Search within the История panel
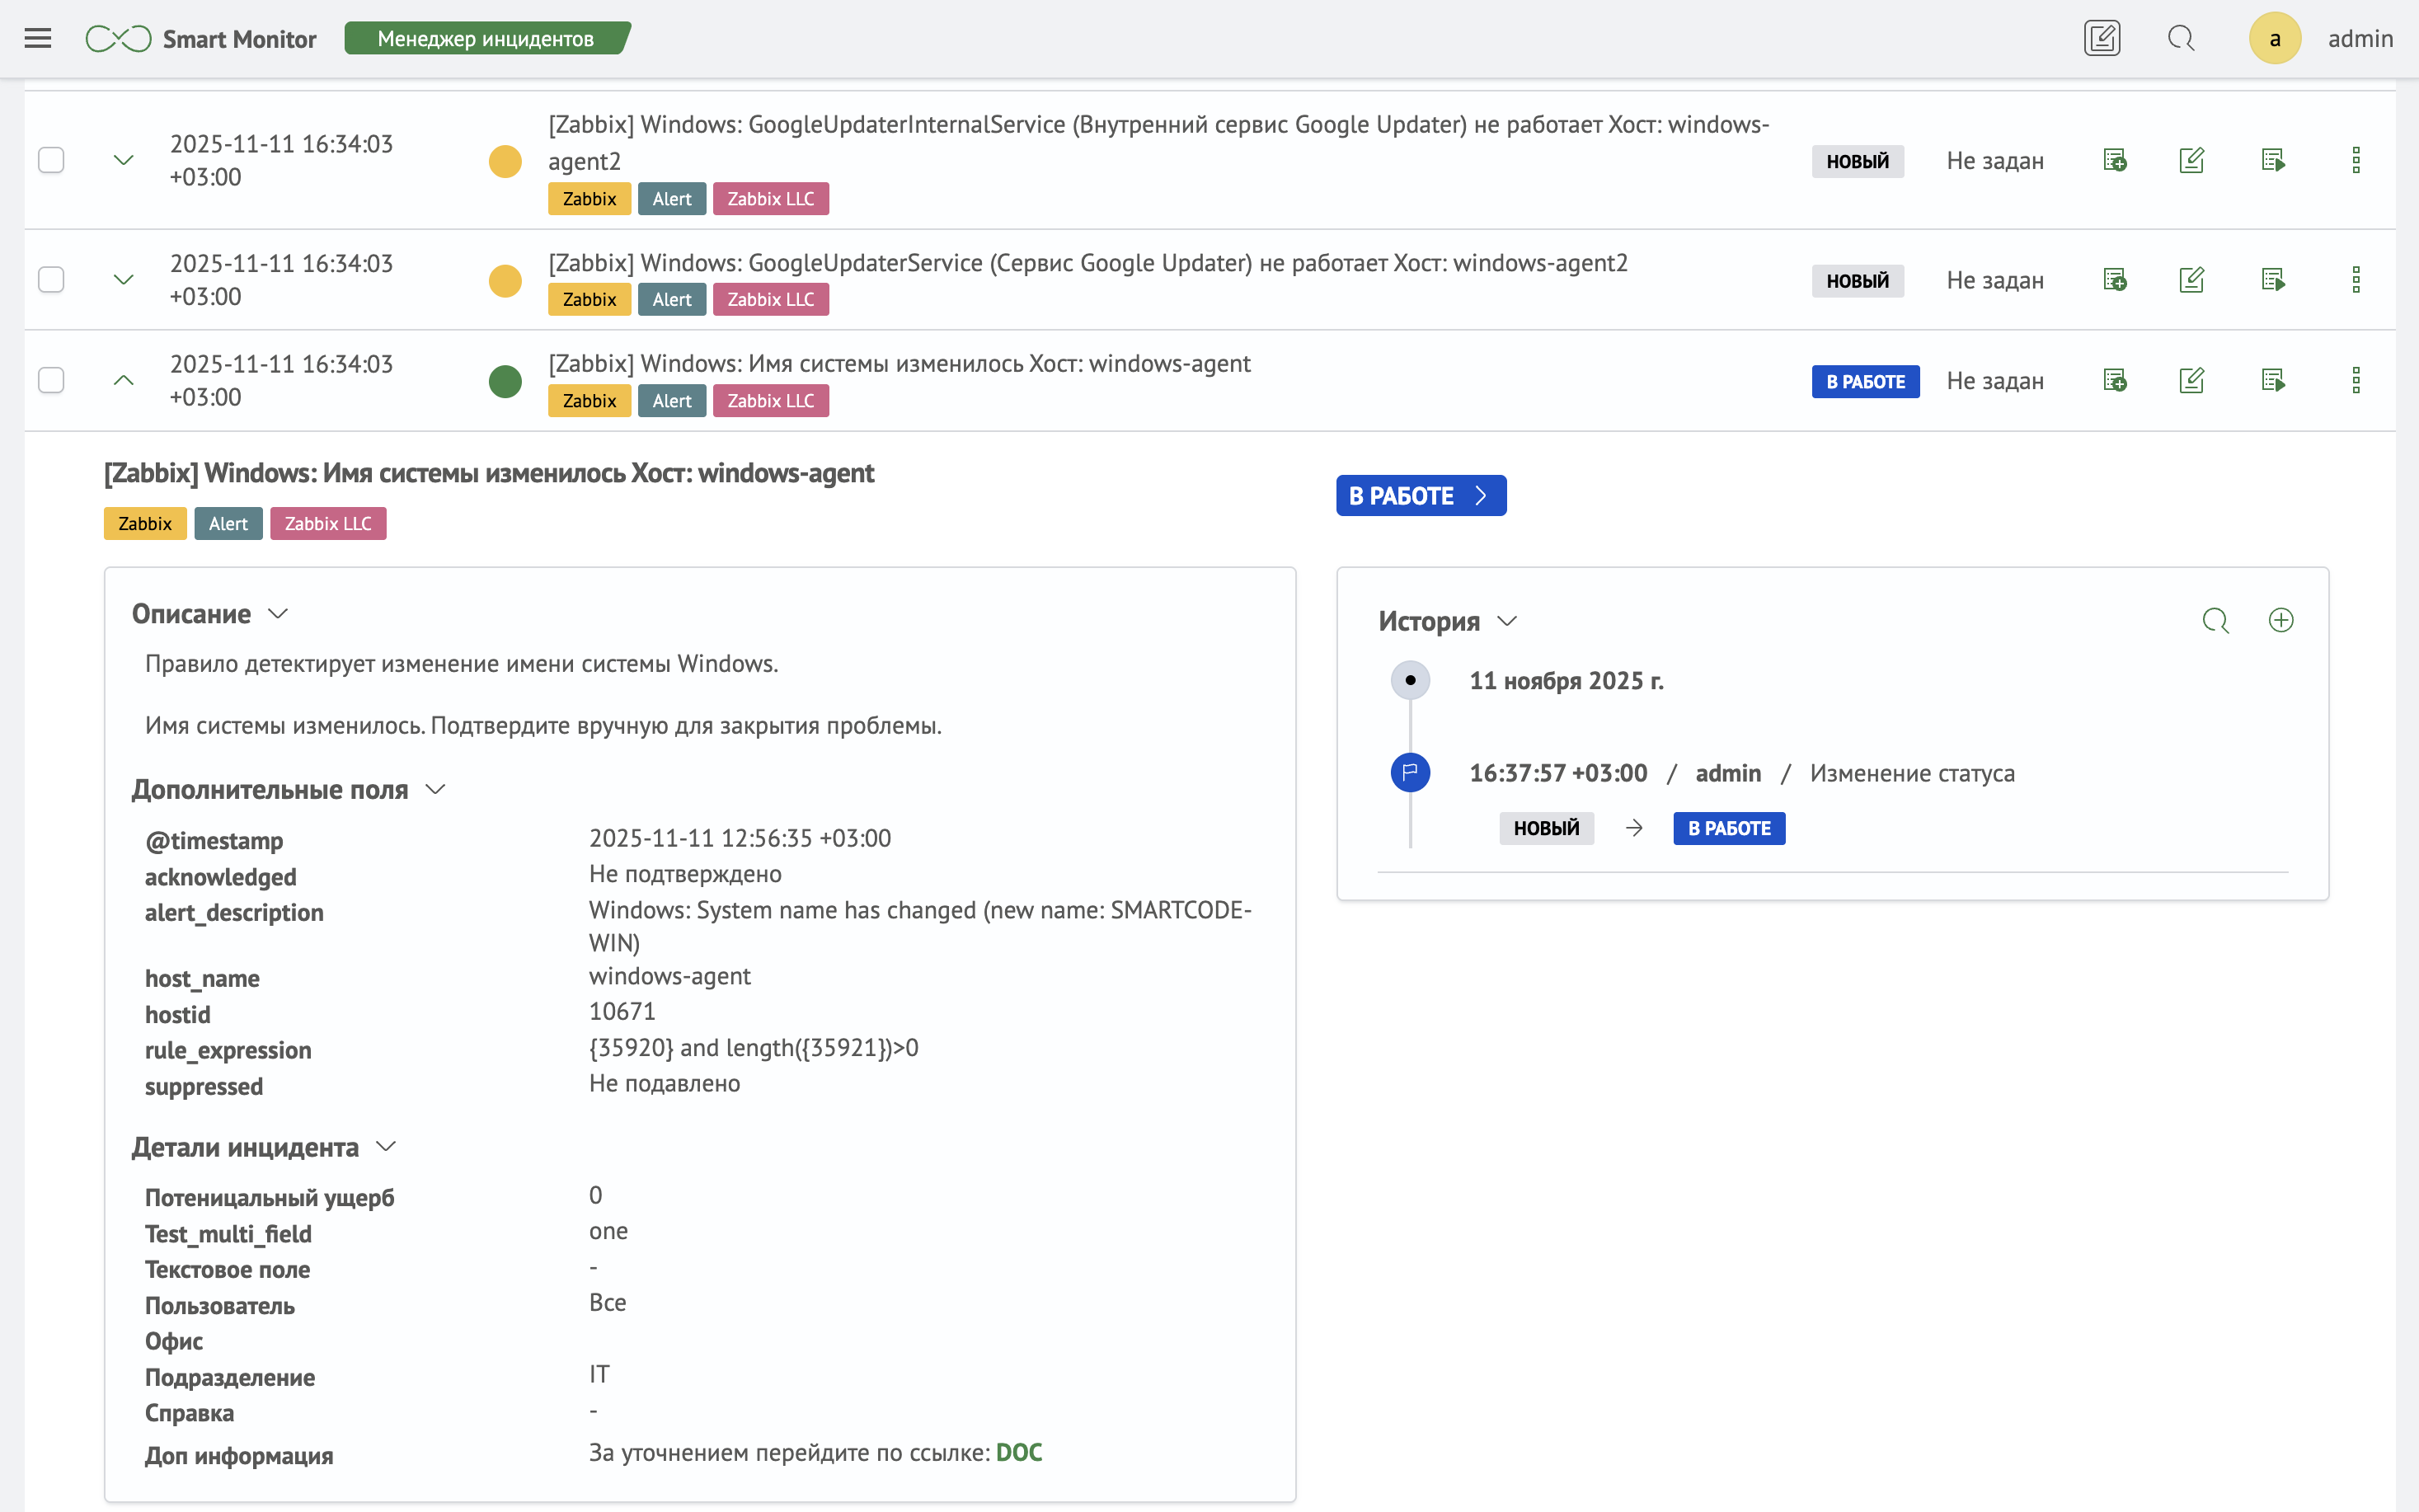The image size is (2419, 1512). (2215, 621)
